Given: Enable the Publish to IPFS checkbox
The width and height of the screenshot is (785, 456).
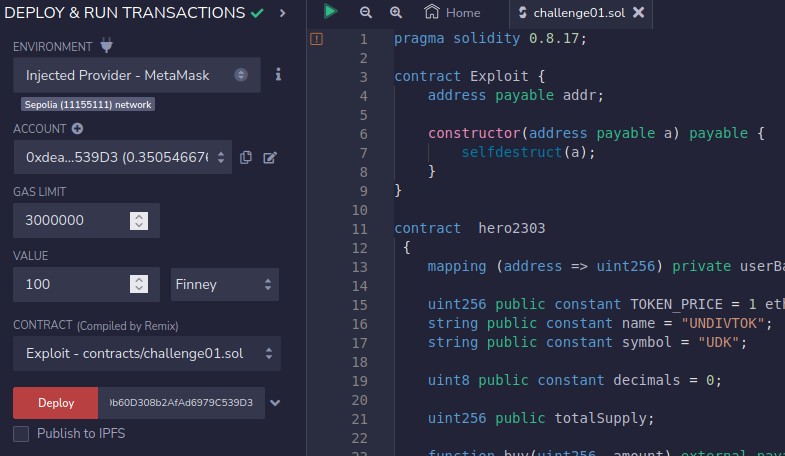Looking at the screenshot, I should pos(21,433).
